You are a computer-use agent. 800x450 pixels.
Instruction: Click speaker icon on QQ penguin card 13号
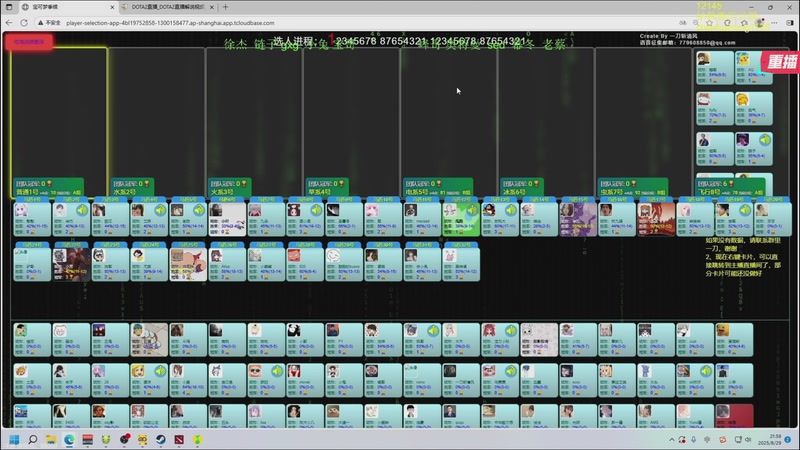tap(511, 210)
